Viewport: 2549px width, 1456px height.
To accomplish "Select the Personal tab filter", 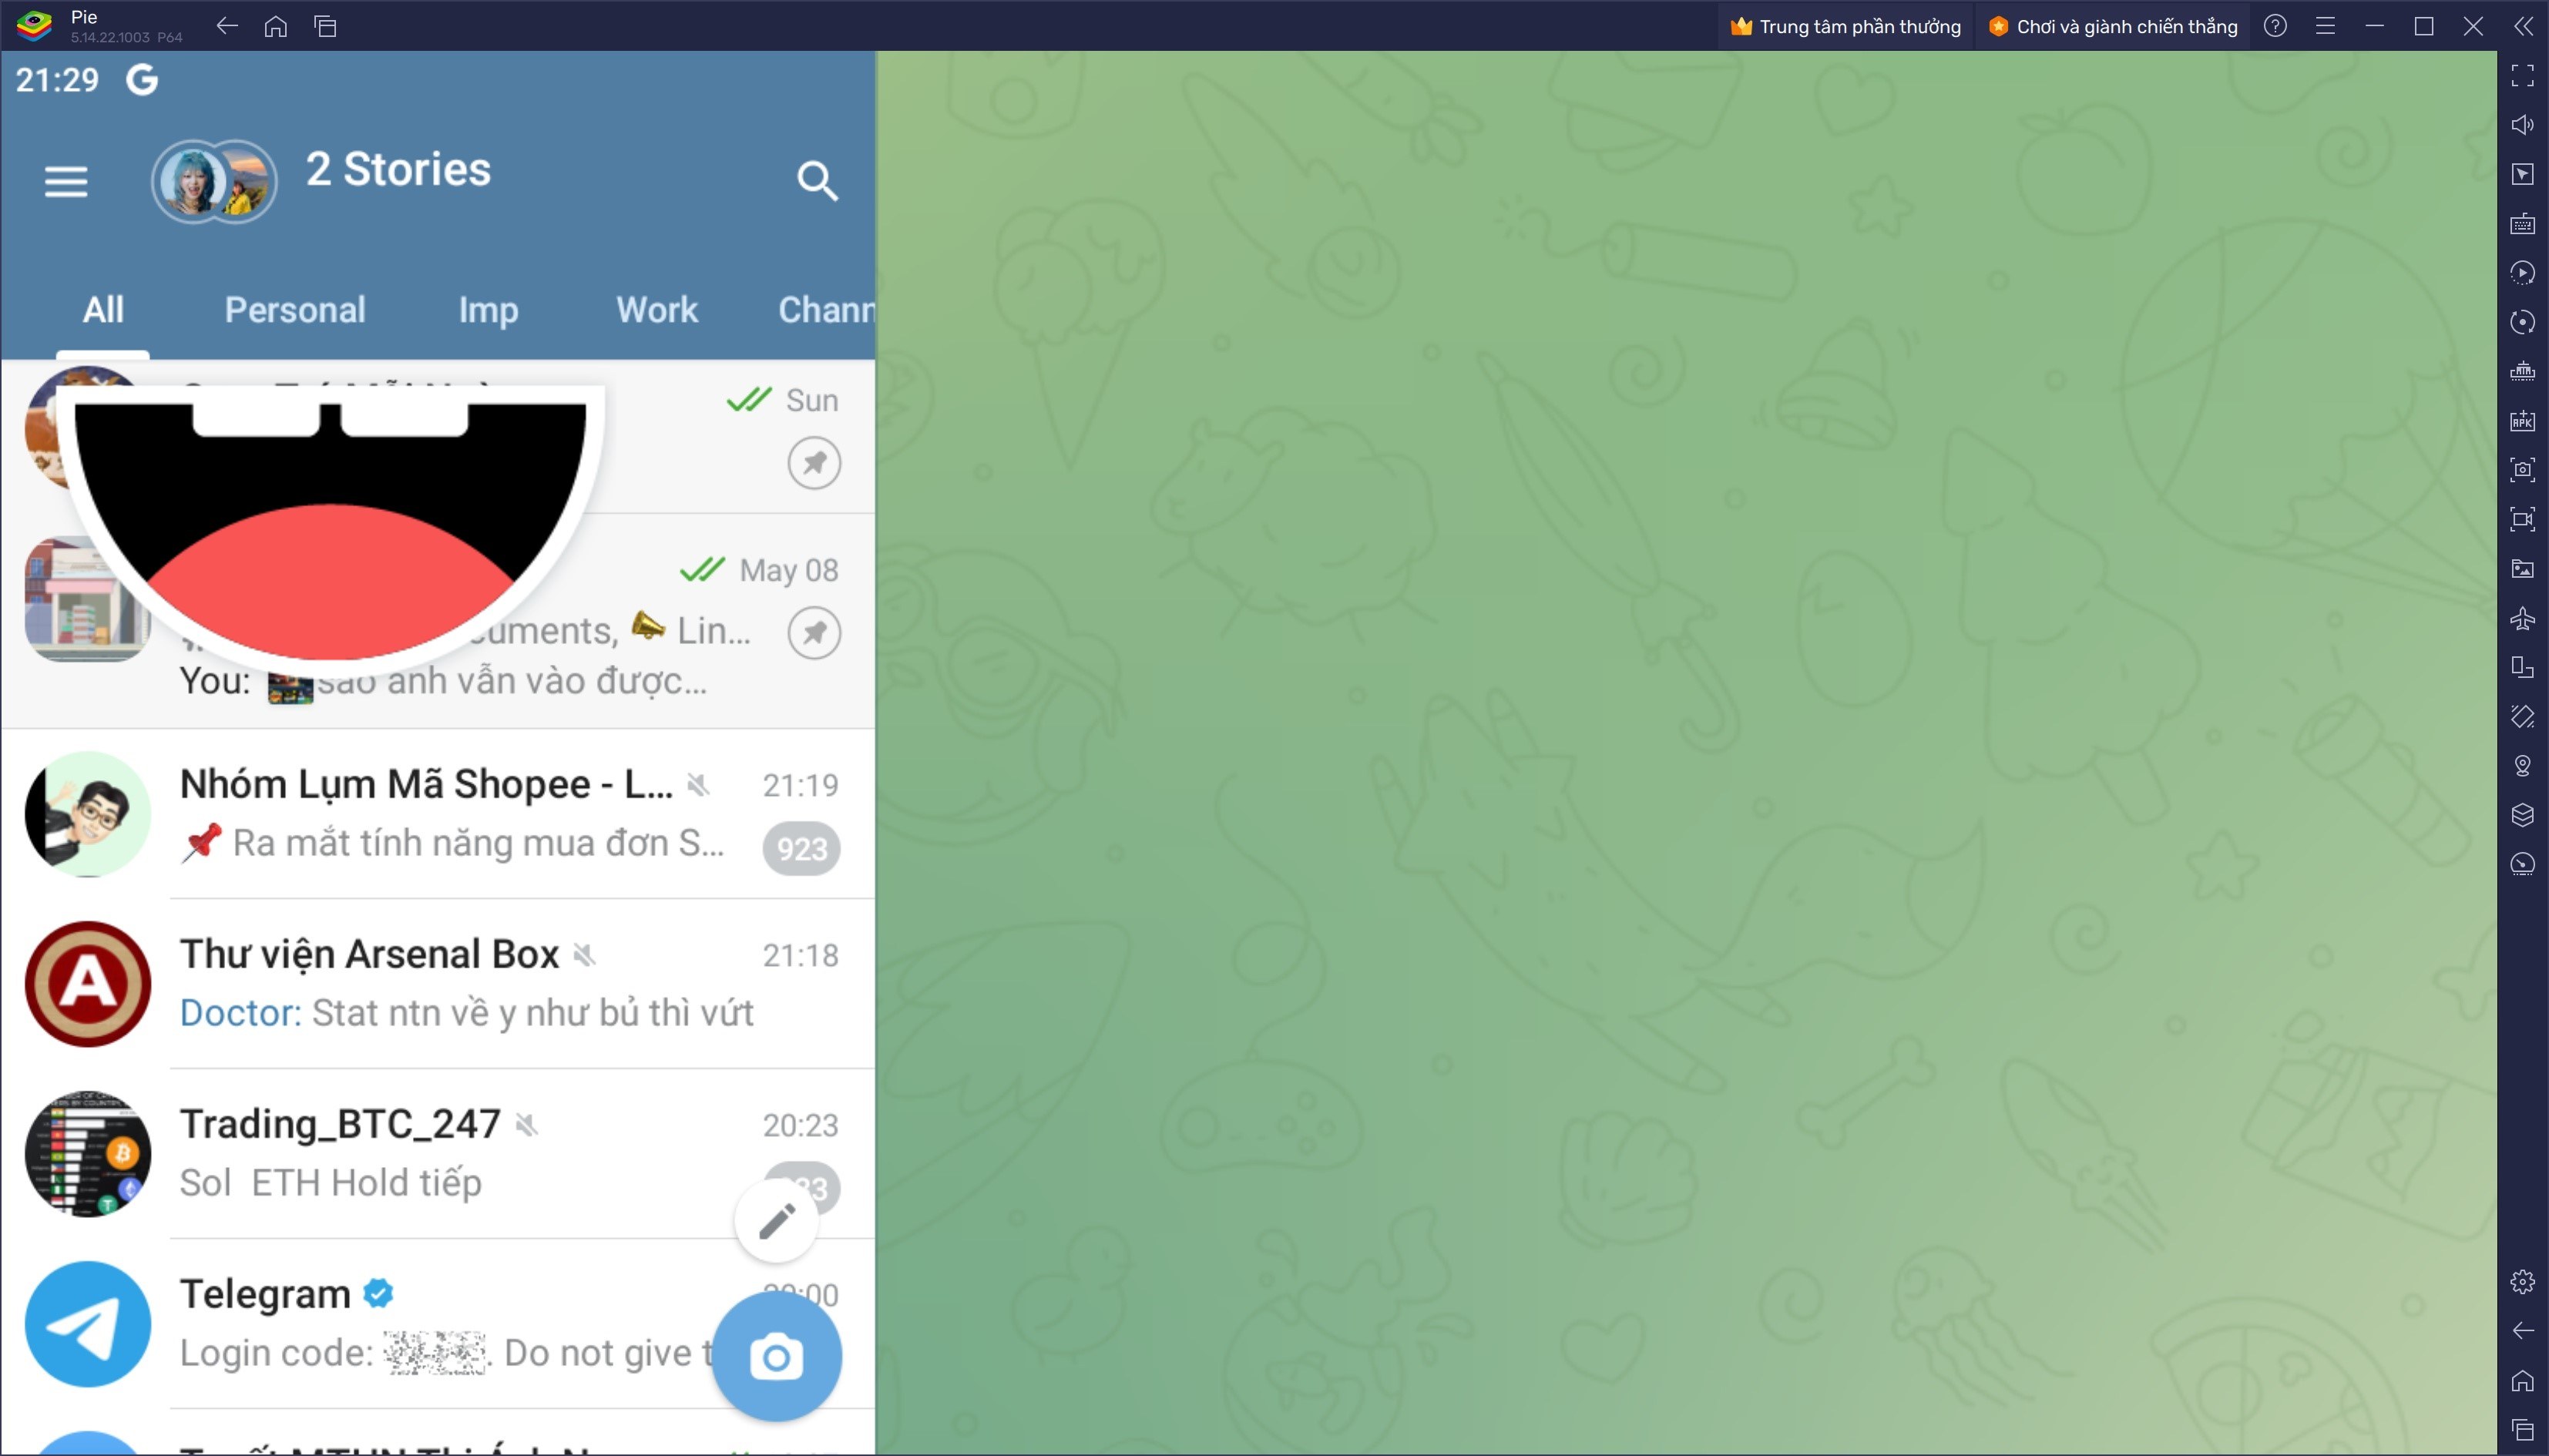I will click(x=294, y=308).
